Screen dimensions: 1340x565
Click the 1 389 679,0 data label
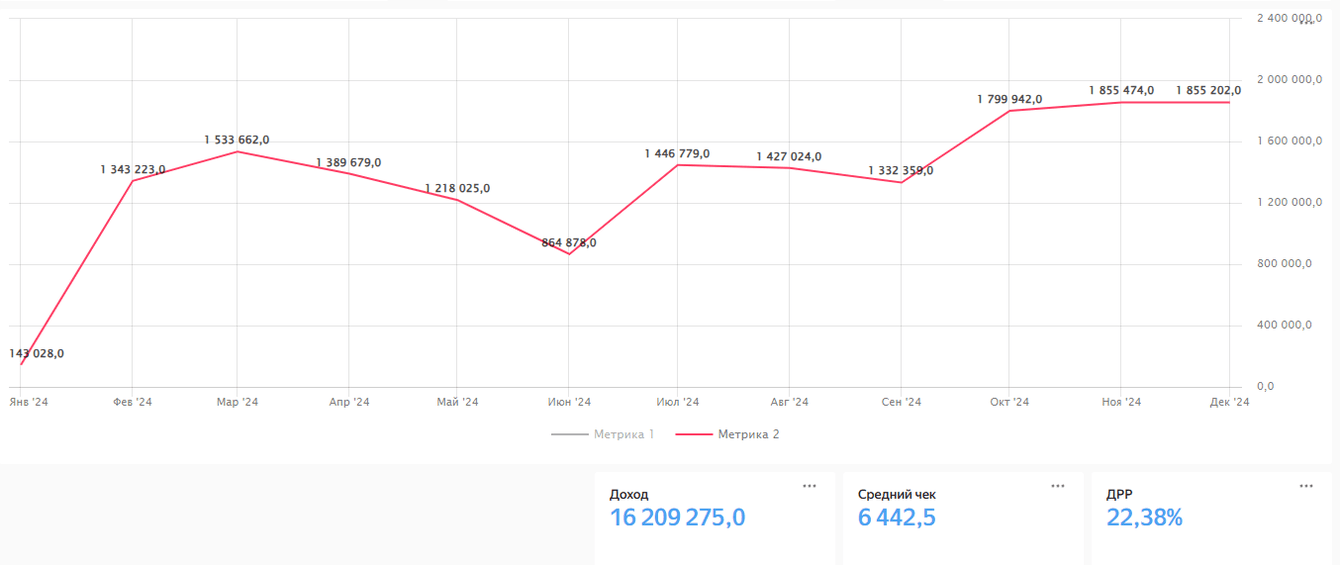pyautogui.click(x=349, y=162)
